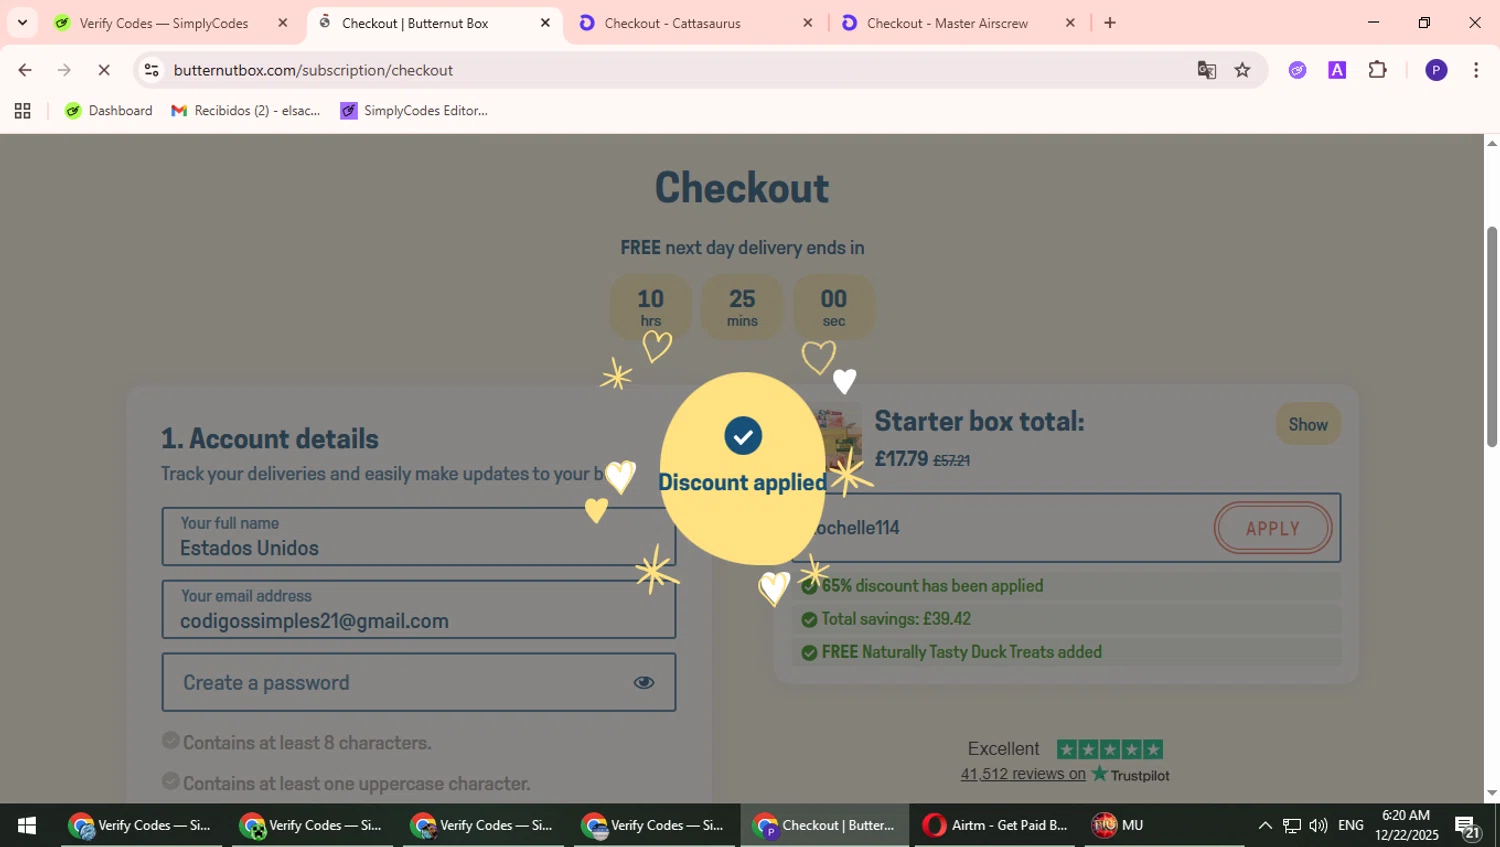This screenshot has width=1500, height=847.
Task: Open the notification center icon
Action: click(1468, 827)
